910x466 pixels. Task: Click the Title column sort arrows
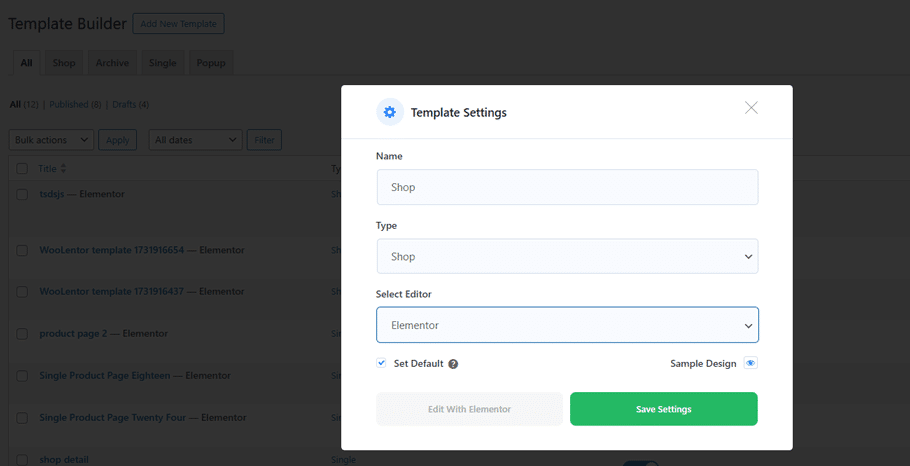click(x=64, y=169)
